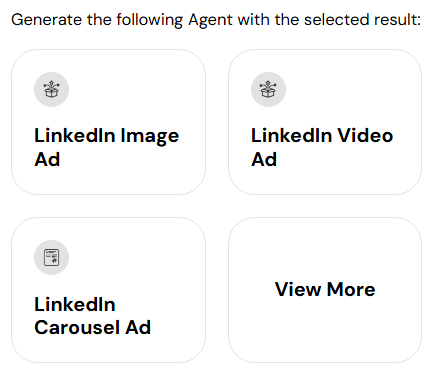Click the 'LinkedIn Image Ad' title text
Image resolution: width=431 pixels, height=369 pixels.
pos(107,147)
